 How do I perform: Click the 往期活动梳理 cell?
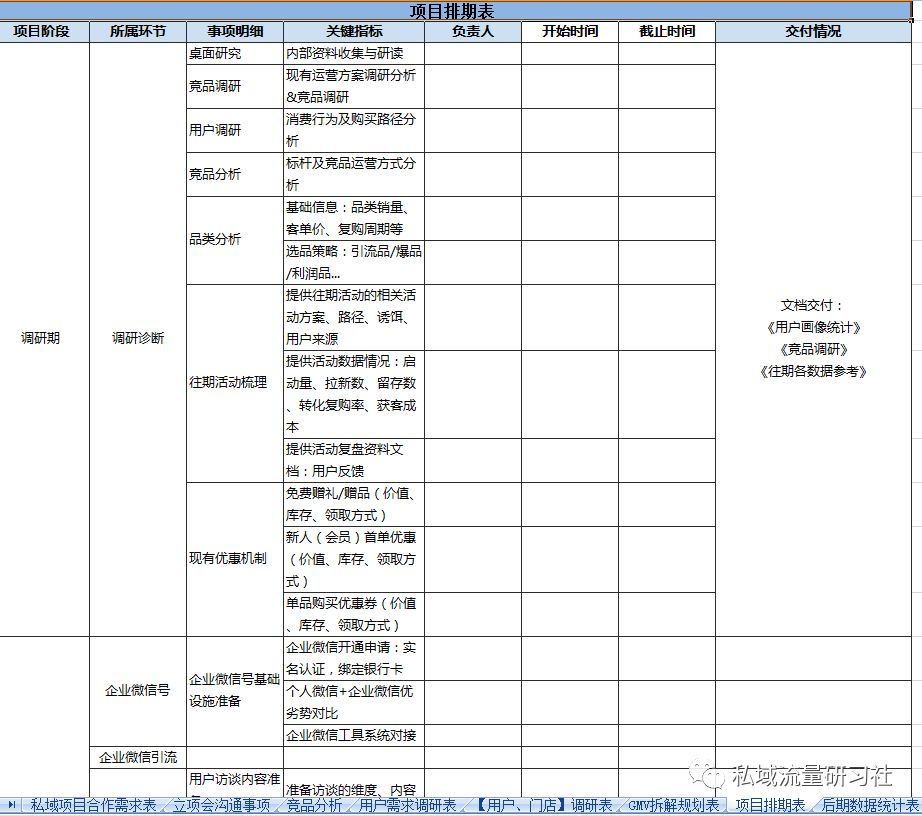235,383
